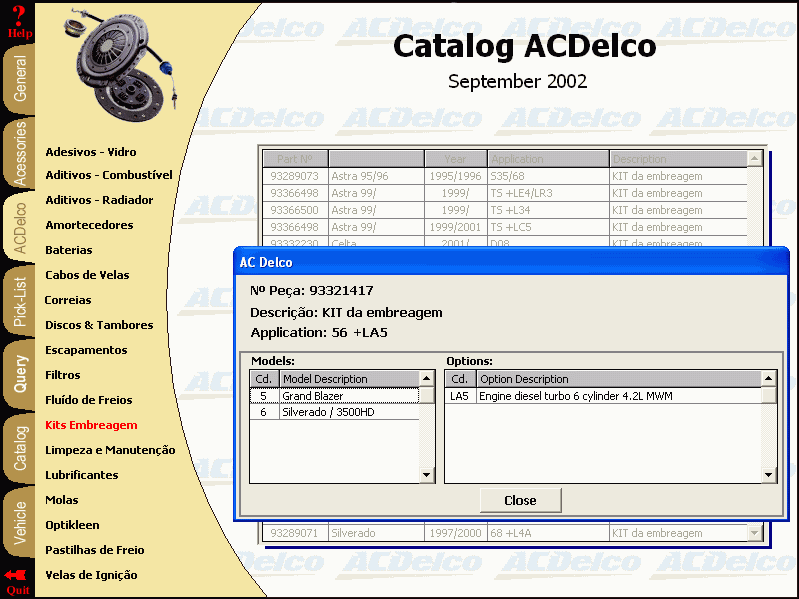Click Models list scroll up arrow
The height and width of the screenshot is (599, 799).
tap(427, 378)
